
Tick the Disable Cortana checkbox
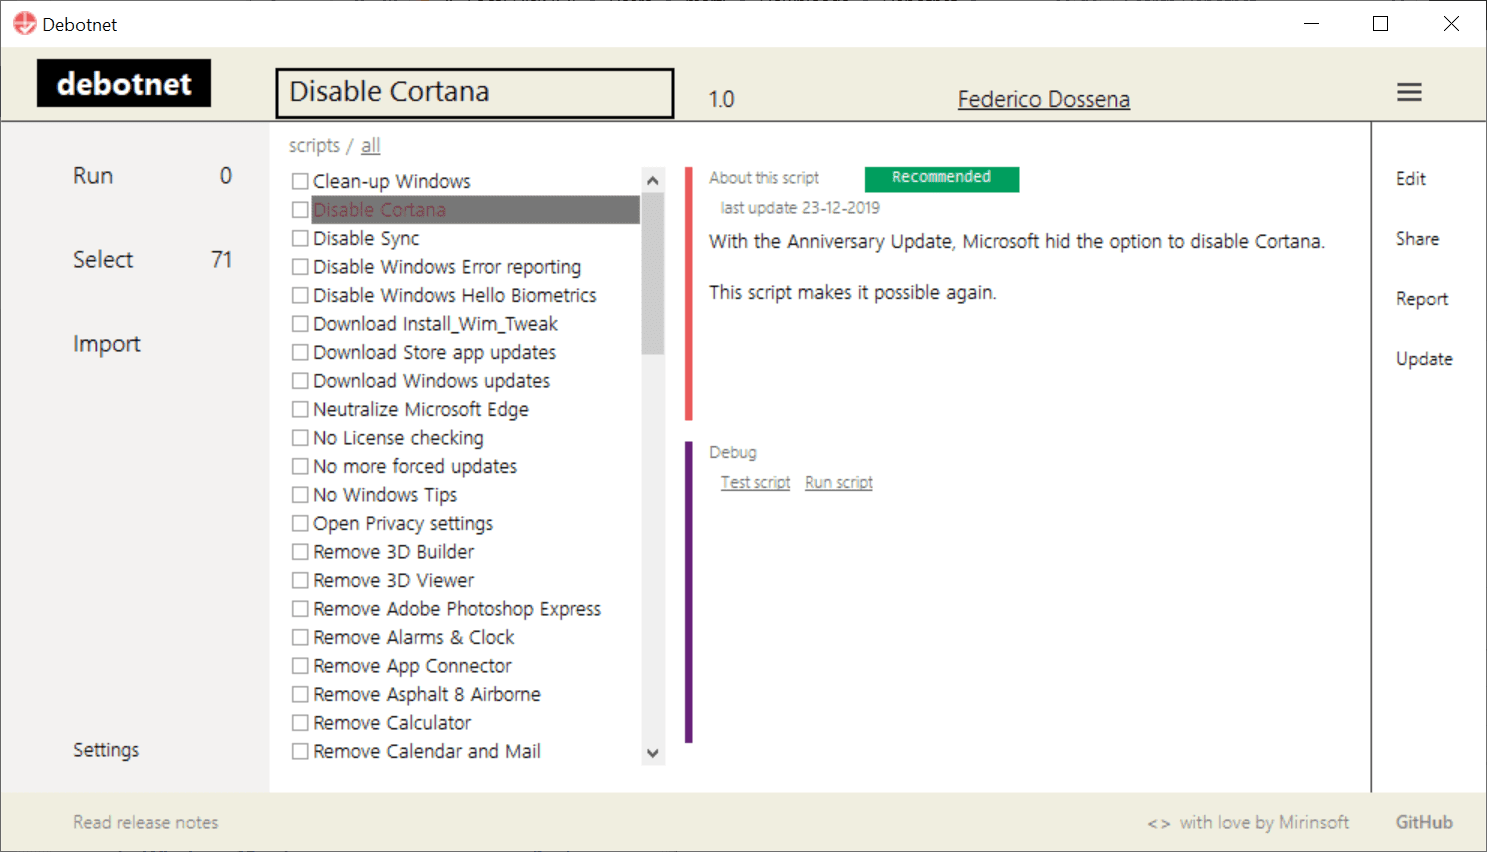[300, 210]
